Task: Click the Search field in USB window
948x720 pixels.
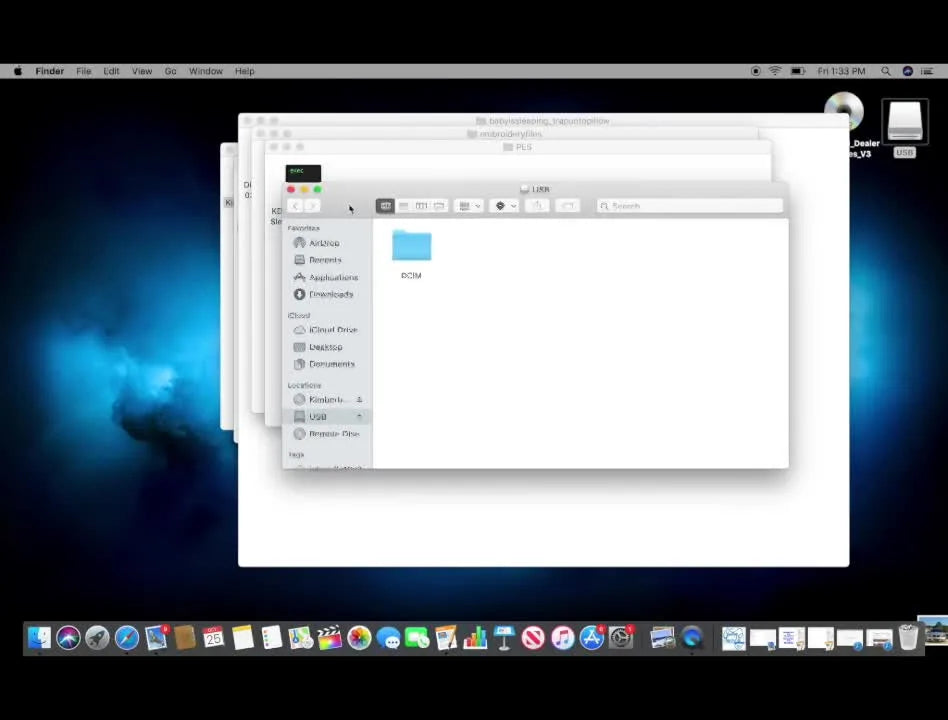Action: coord(689,206)
